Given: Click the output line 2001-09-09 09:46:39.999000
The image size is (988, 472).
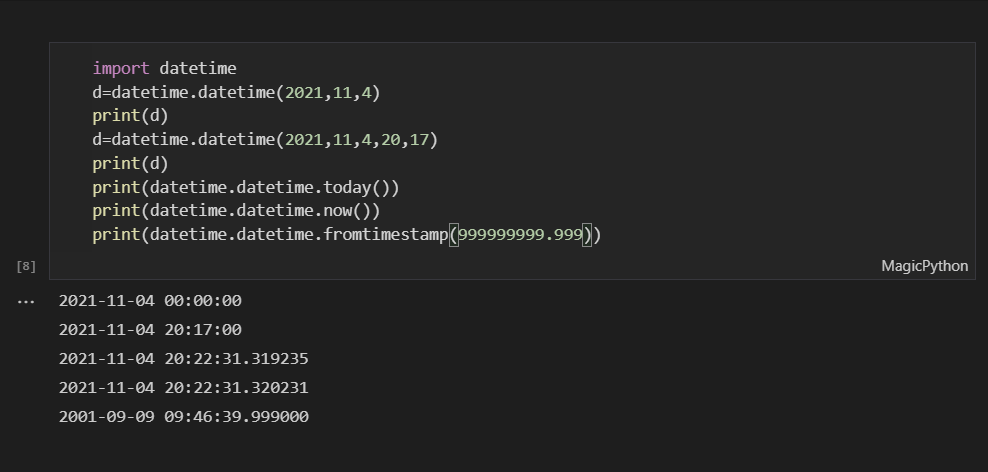Looking at the screenshot, I should tap(183, 417).
